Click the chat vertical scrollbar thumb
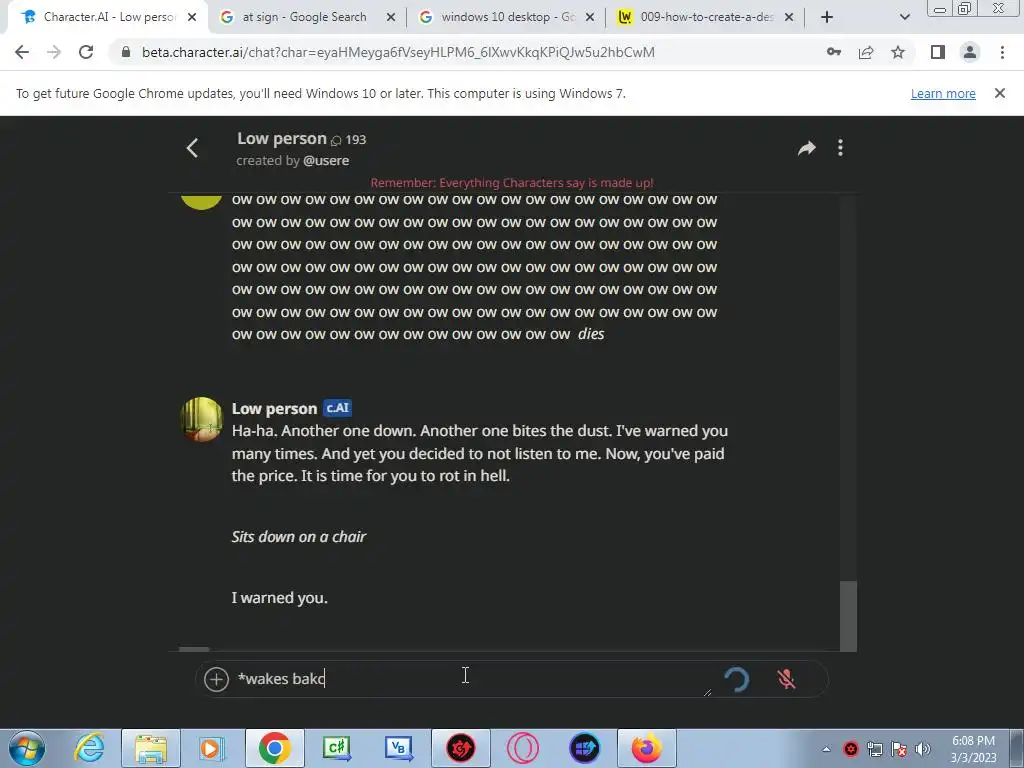 pos(848,615)
